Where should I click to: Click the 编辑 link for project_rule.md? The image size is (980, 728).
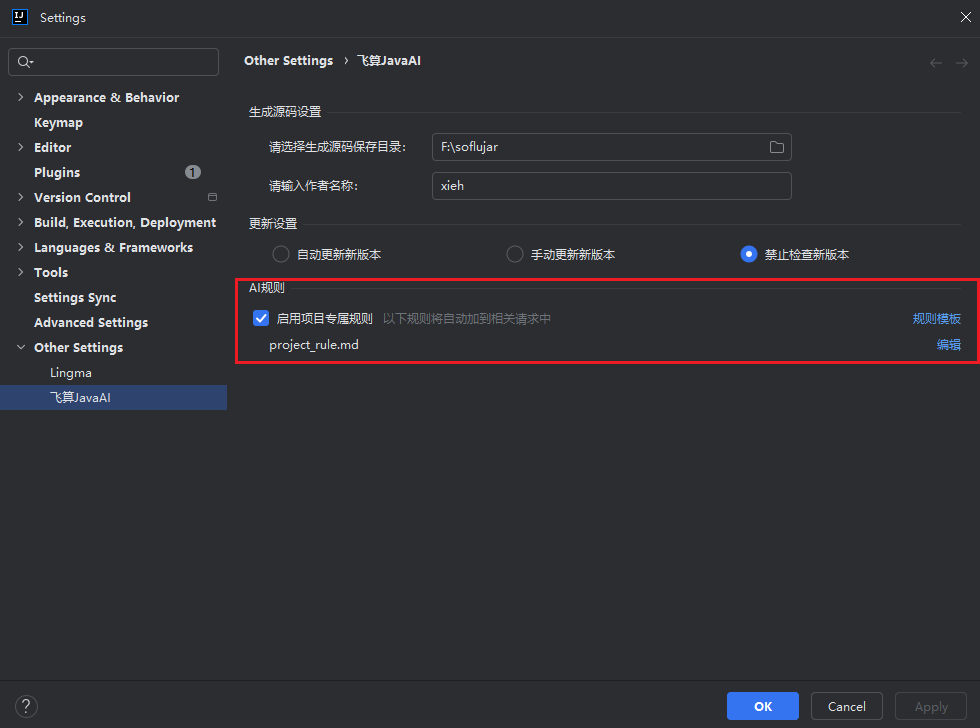click(948, 345)
